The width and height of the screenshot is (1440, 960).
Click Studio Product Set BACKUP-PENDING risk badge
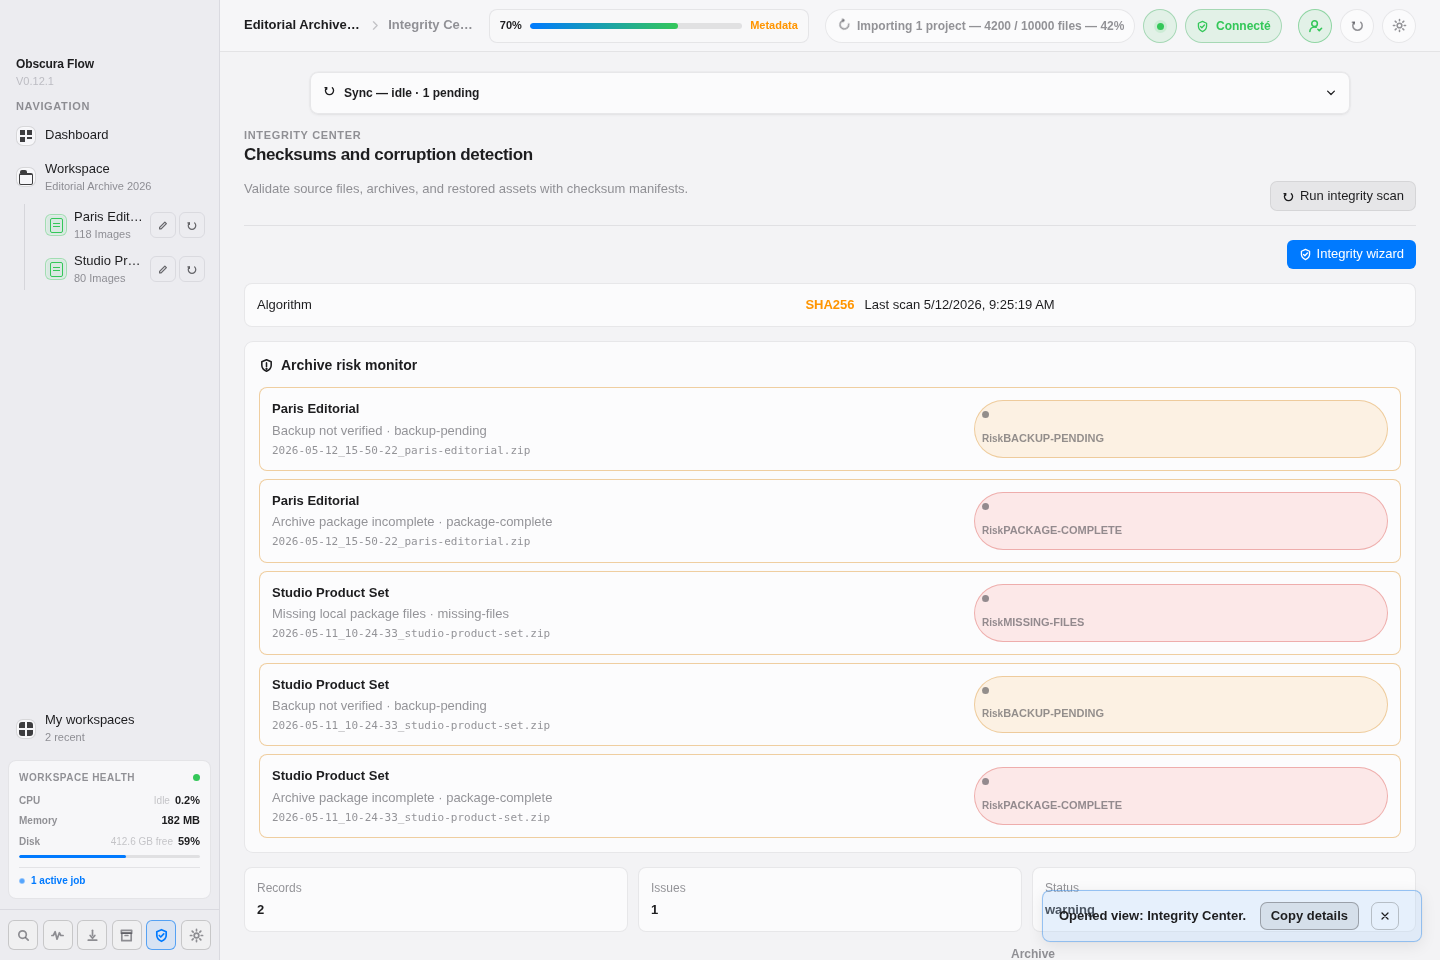click(x=1181, y=705)
